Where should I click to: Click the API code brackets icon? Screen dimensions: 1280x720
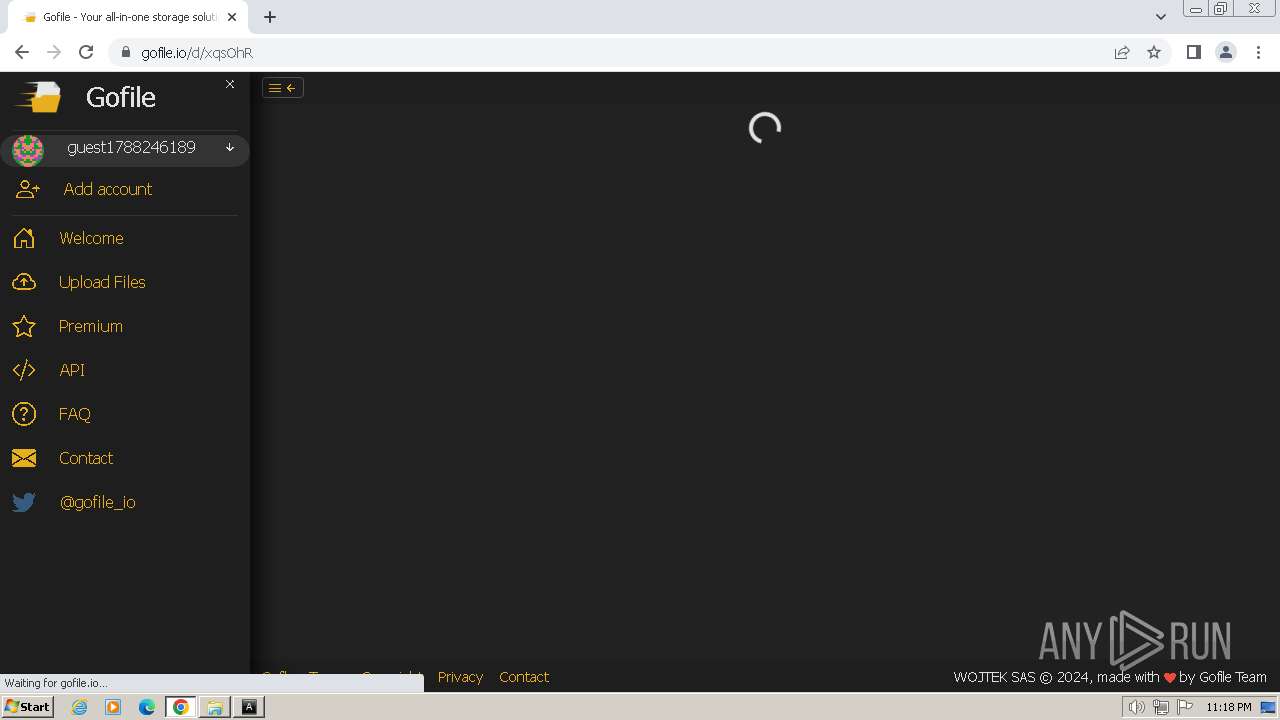24,370
